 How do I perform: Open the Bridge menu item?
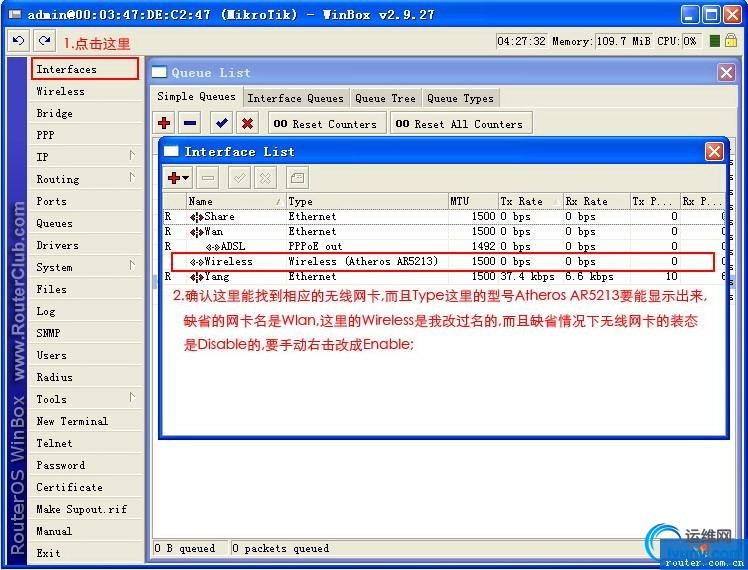86,113
